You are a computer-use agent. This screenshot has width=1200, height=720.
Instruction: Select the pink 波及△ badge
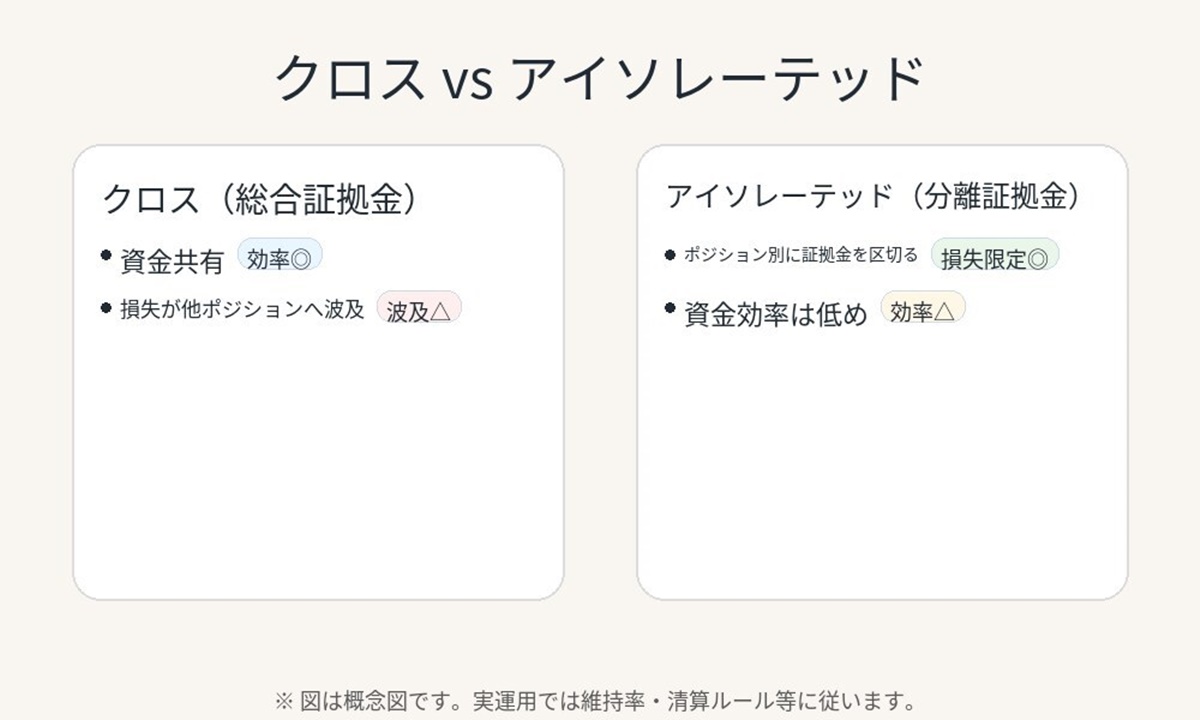(419, 309)
